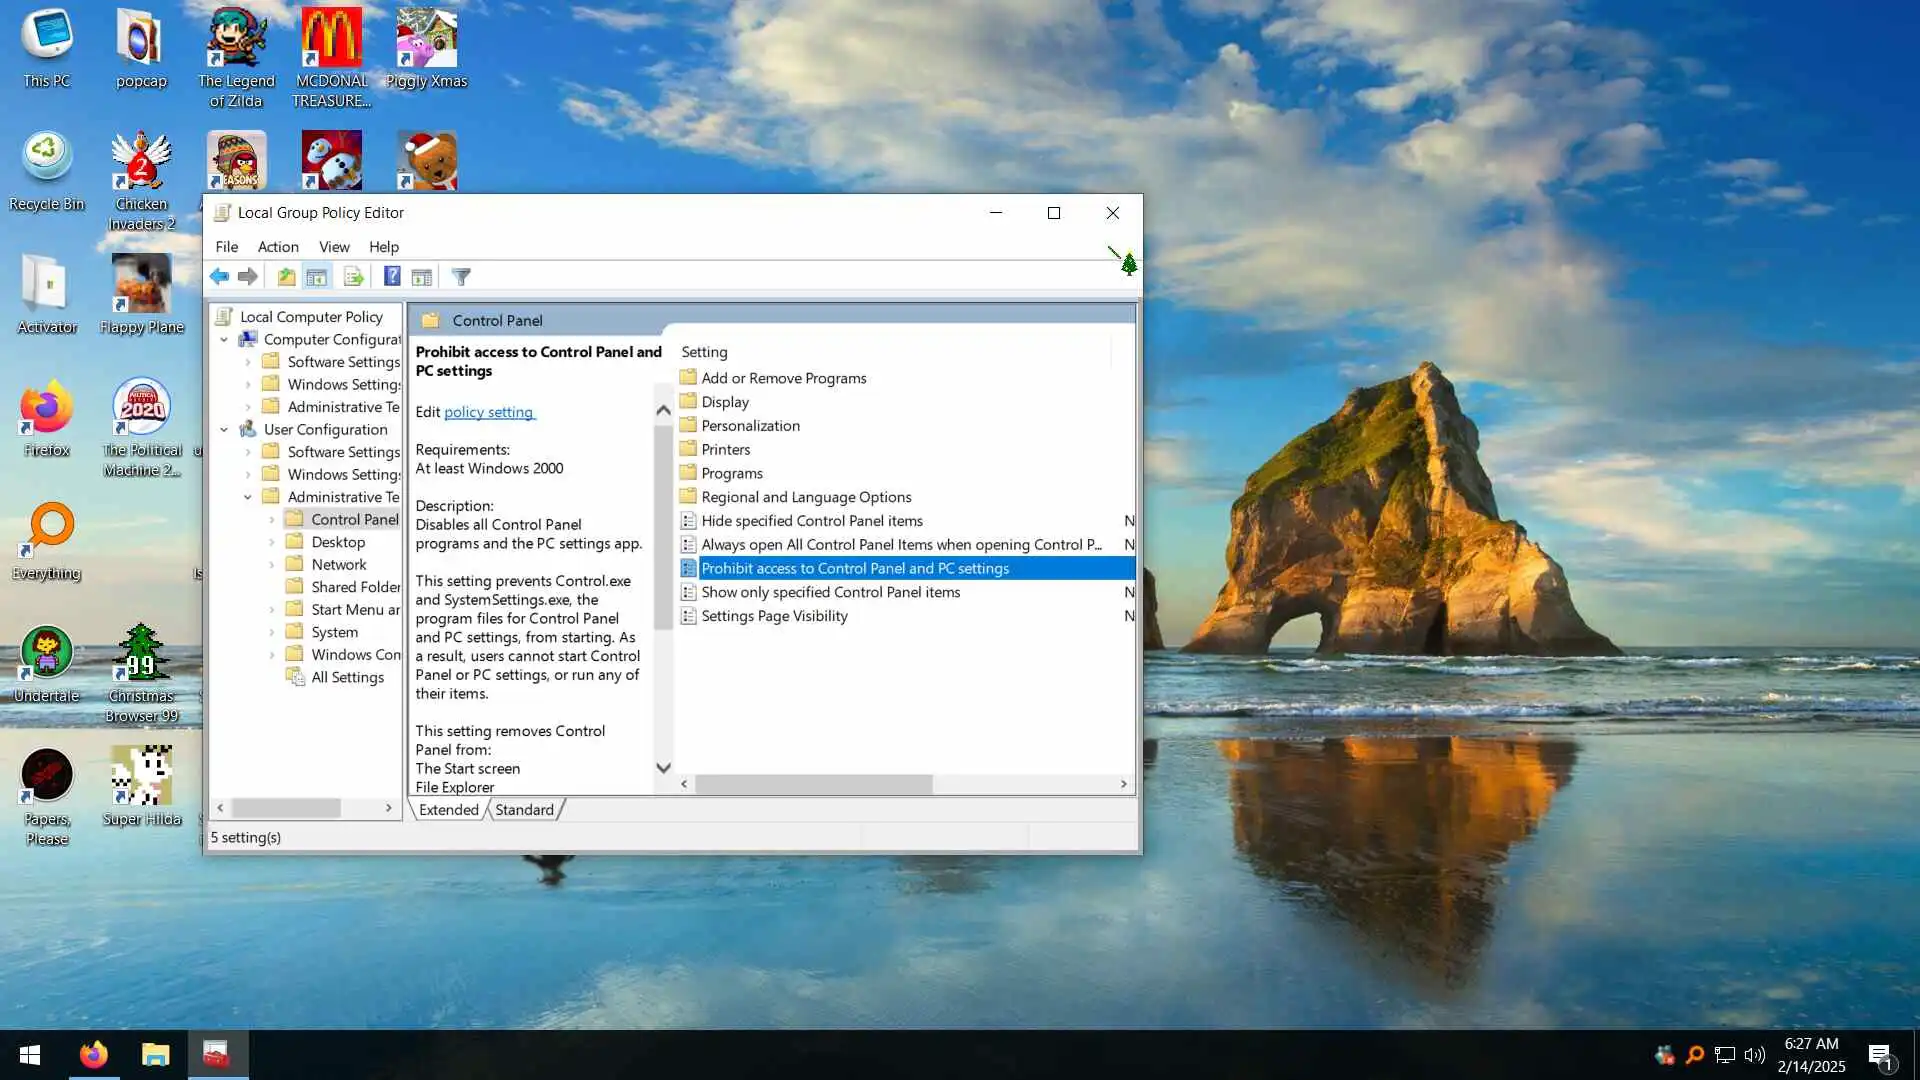Expand the System folder in tree
The height and width of the screenshot is (1080, 1920).
pyautogui.click(x=272, y=633)
